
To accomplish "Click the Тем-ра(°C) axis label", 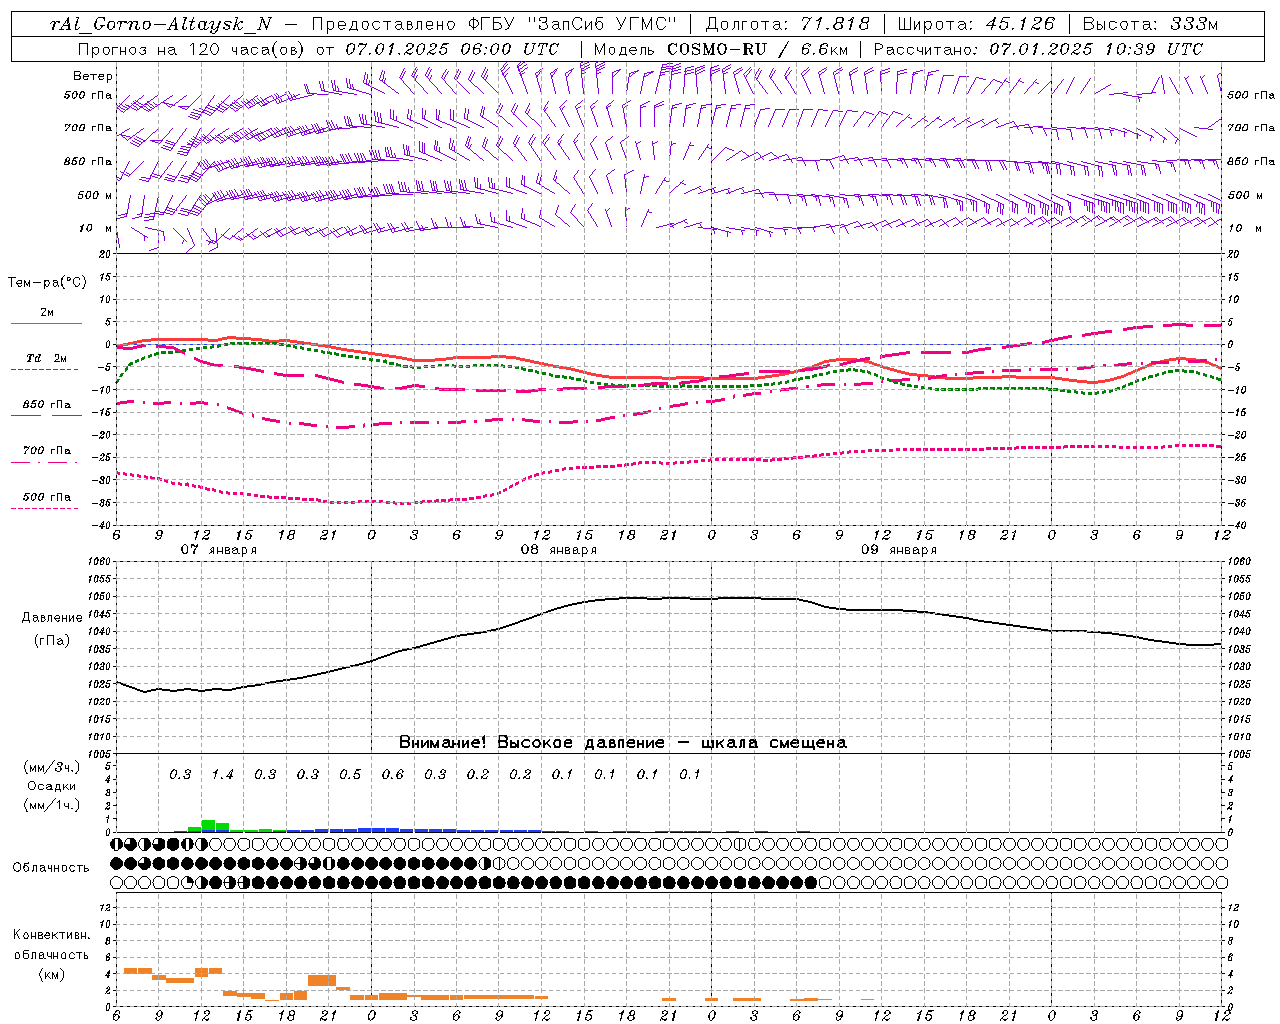I will click(x=47, y=283).
